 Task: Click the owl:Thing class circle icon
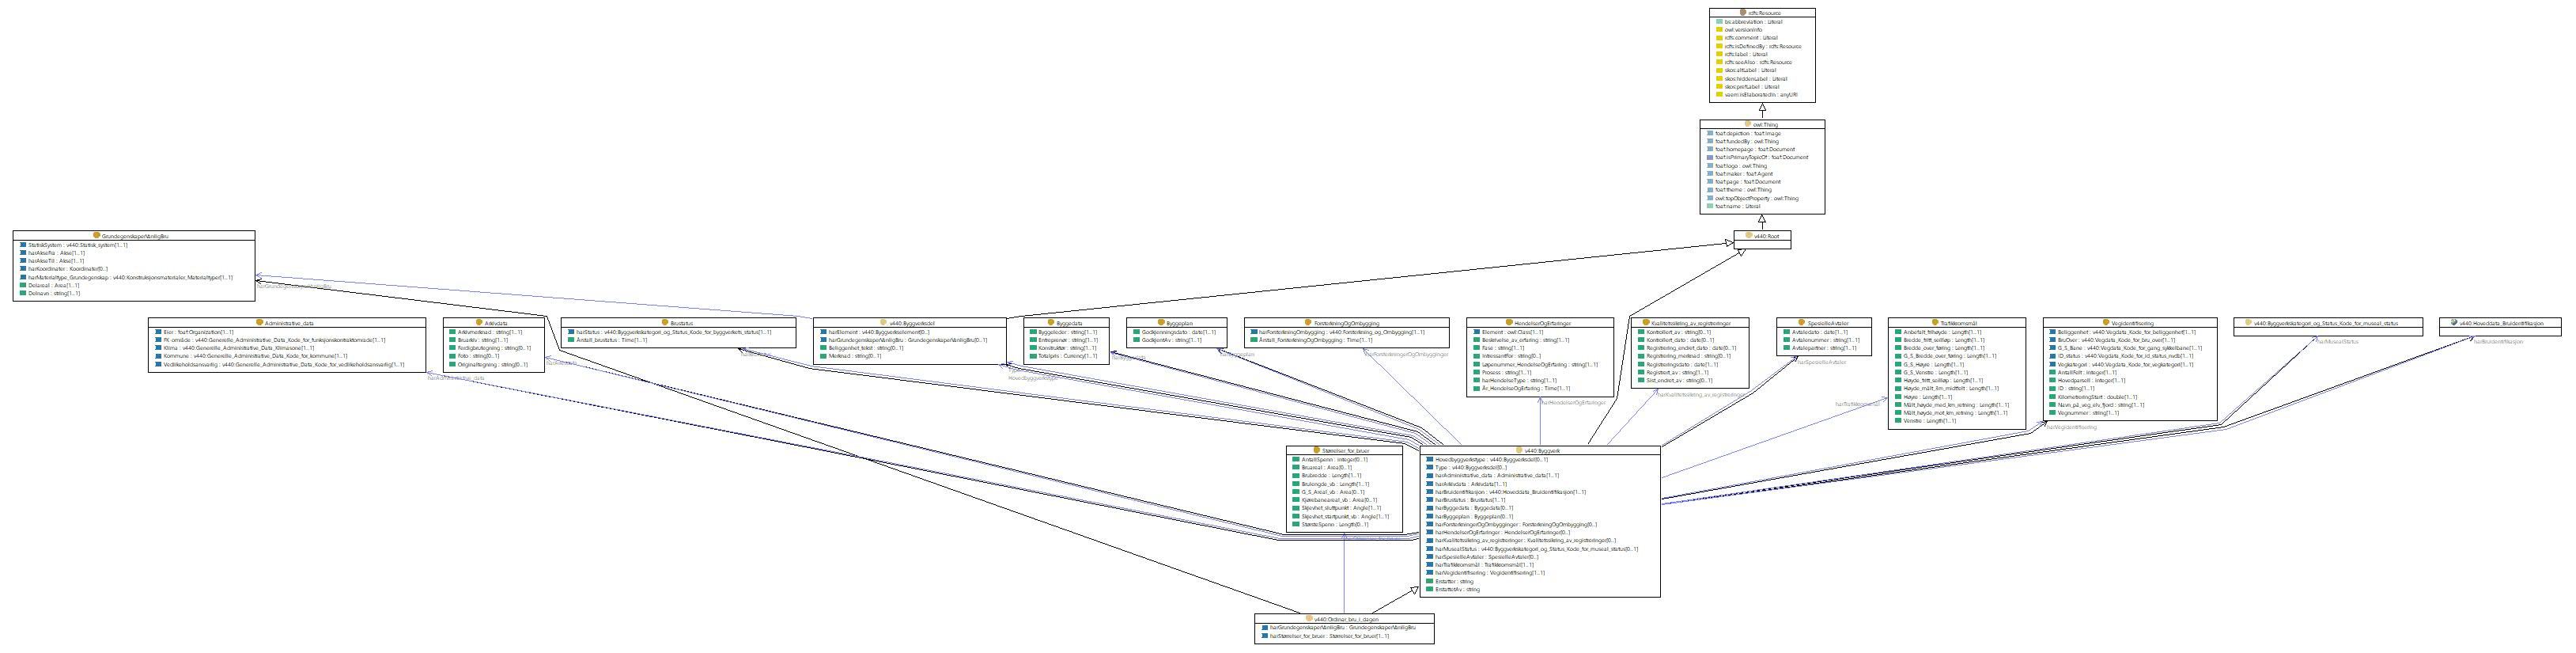coord(1747,125)
